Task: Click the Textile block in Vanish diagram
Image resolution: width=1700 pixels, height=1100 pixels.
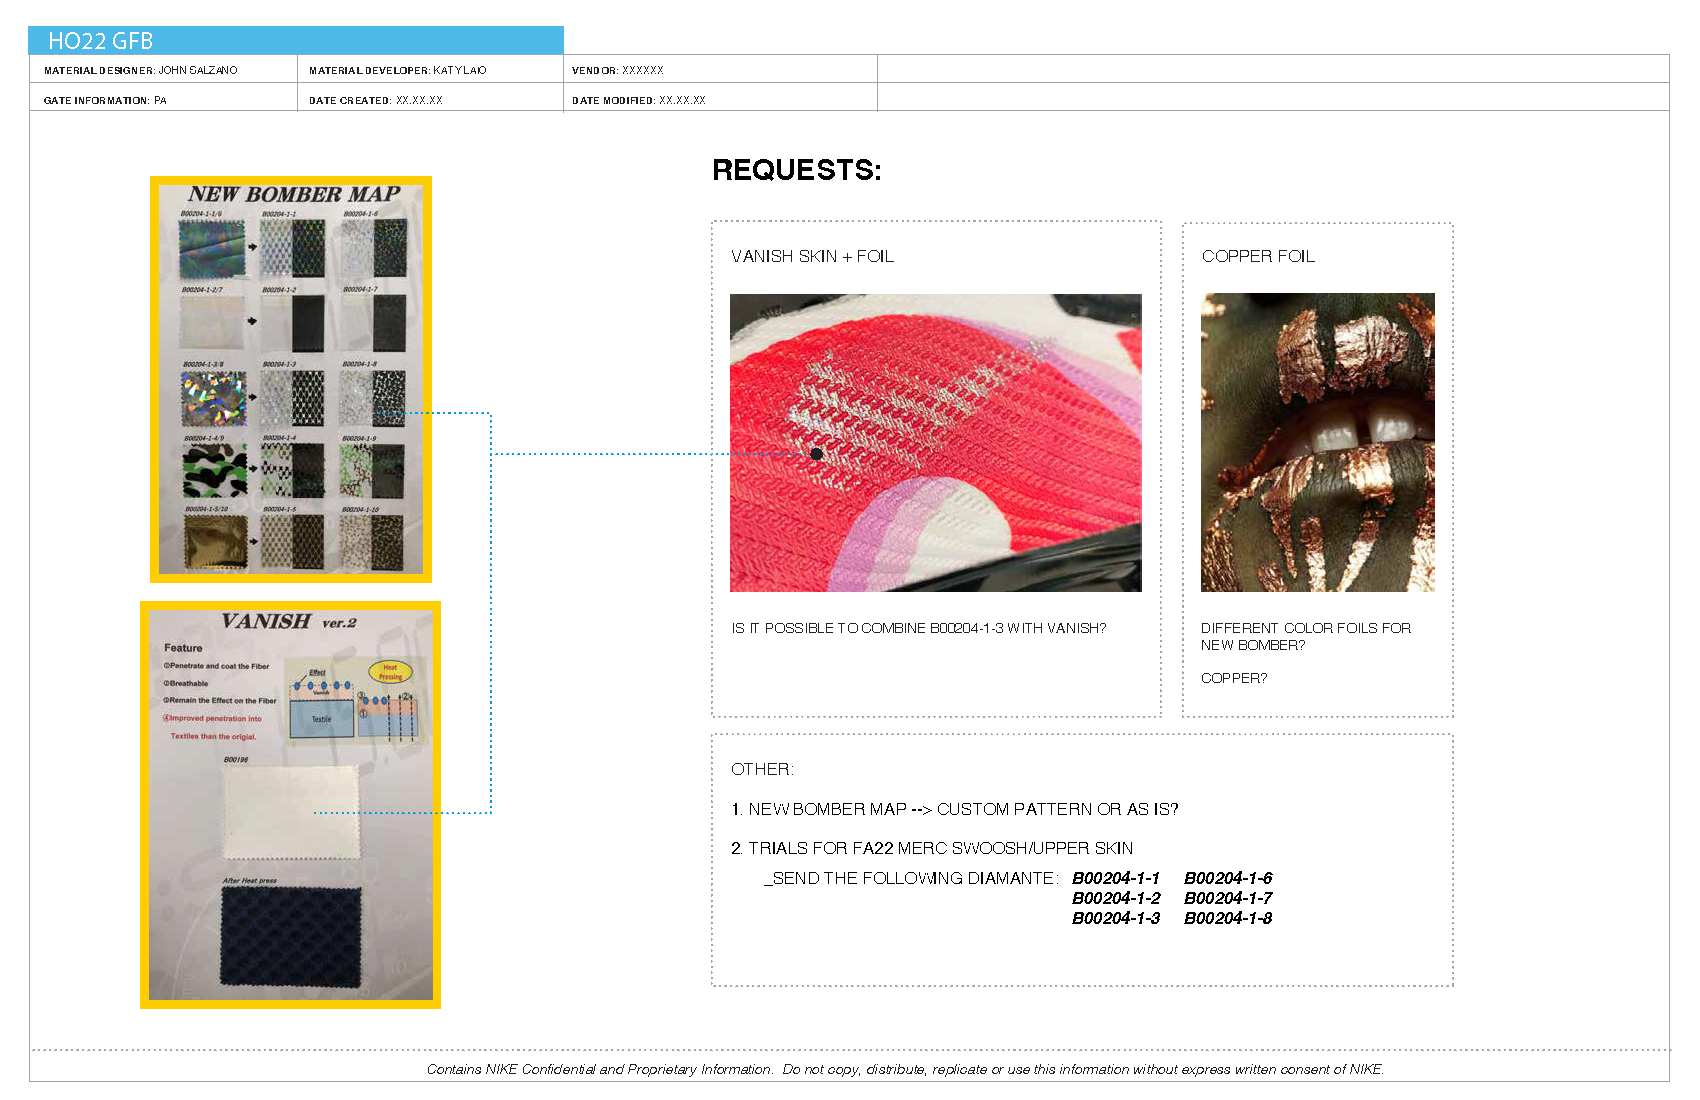Action: (321, 719)
